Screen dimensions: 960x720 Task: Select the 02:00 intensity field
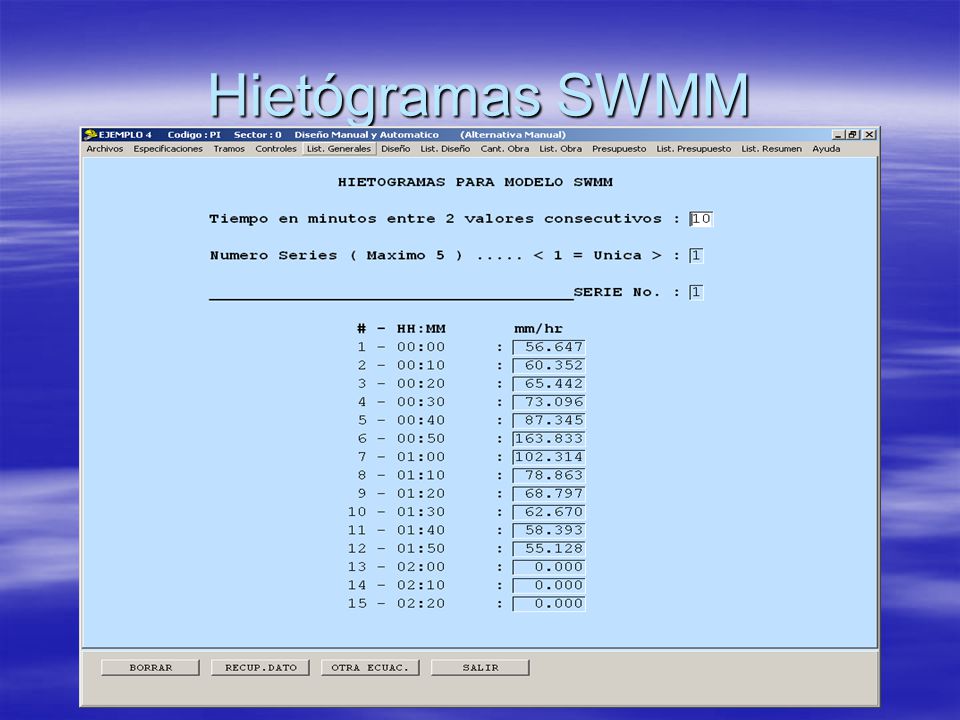point(549,568)
